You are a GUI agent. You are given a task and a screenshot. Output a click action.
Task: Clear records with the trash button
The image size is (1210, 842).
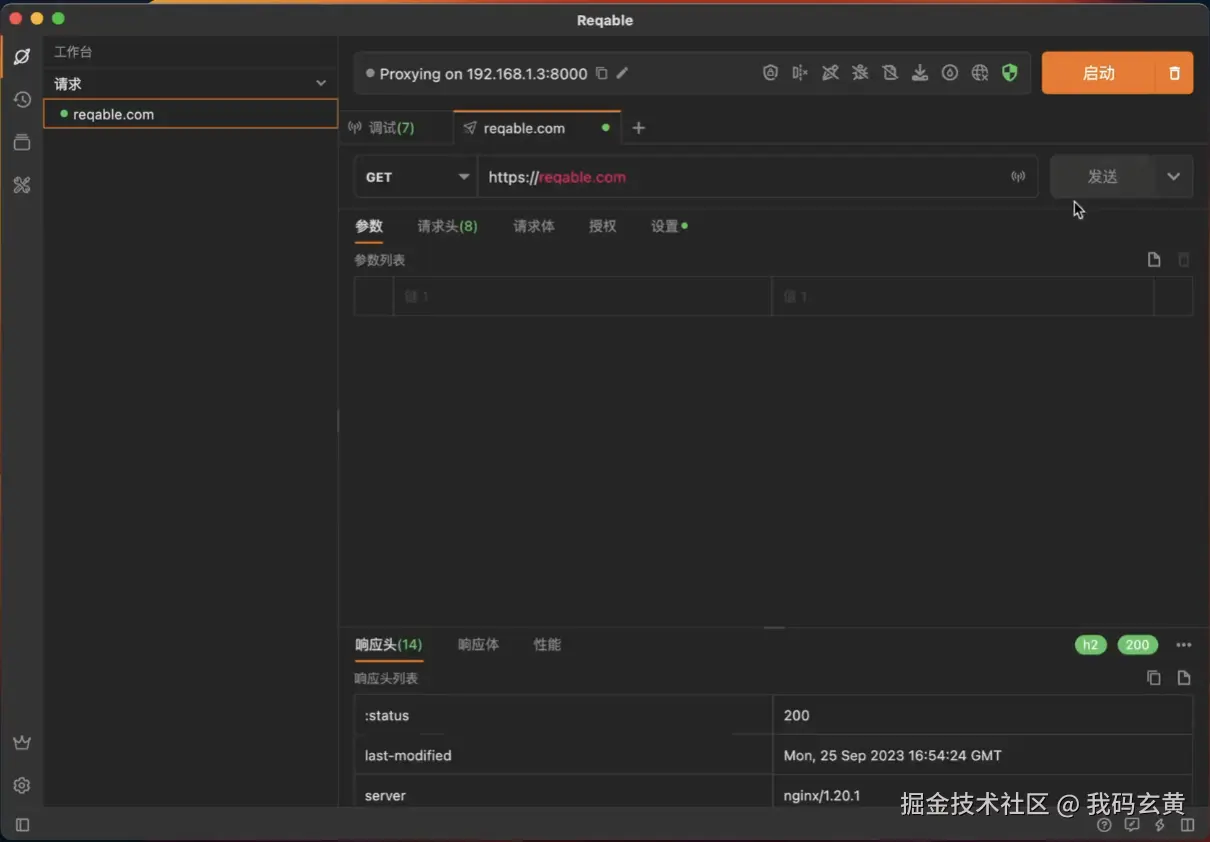click(x=1175, y=73)
